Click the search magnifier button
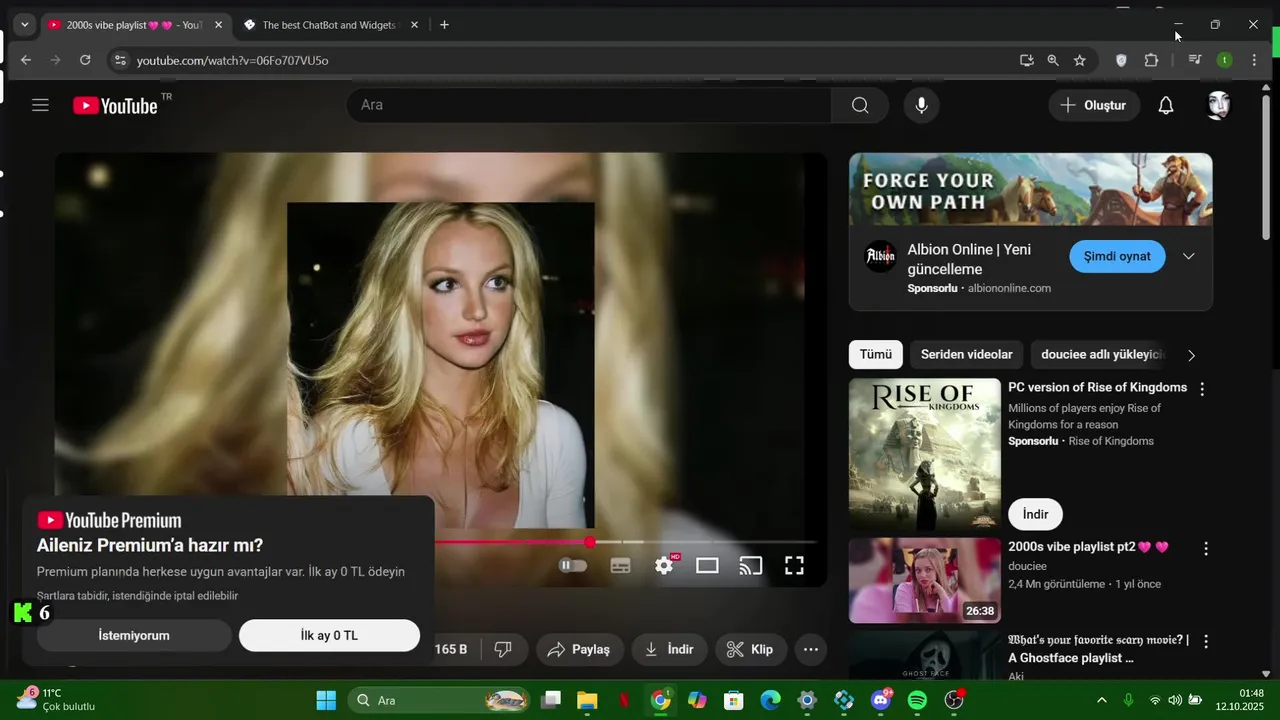The image size is (1280, 720). pos(860,105)
